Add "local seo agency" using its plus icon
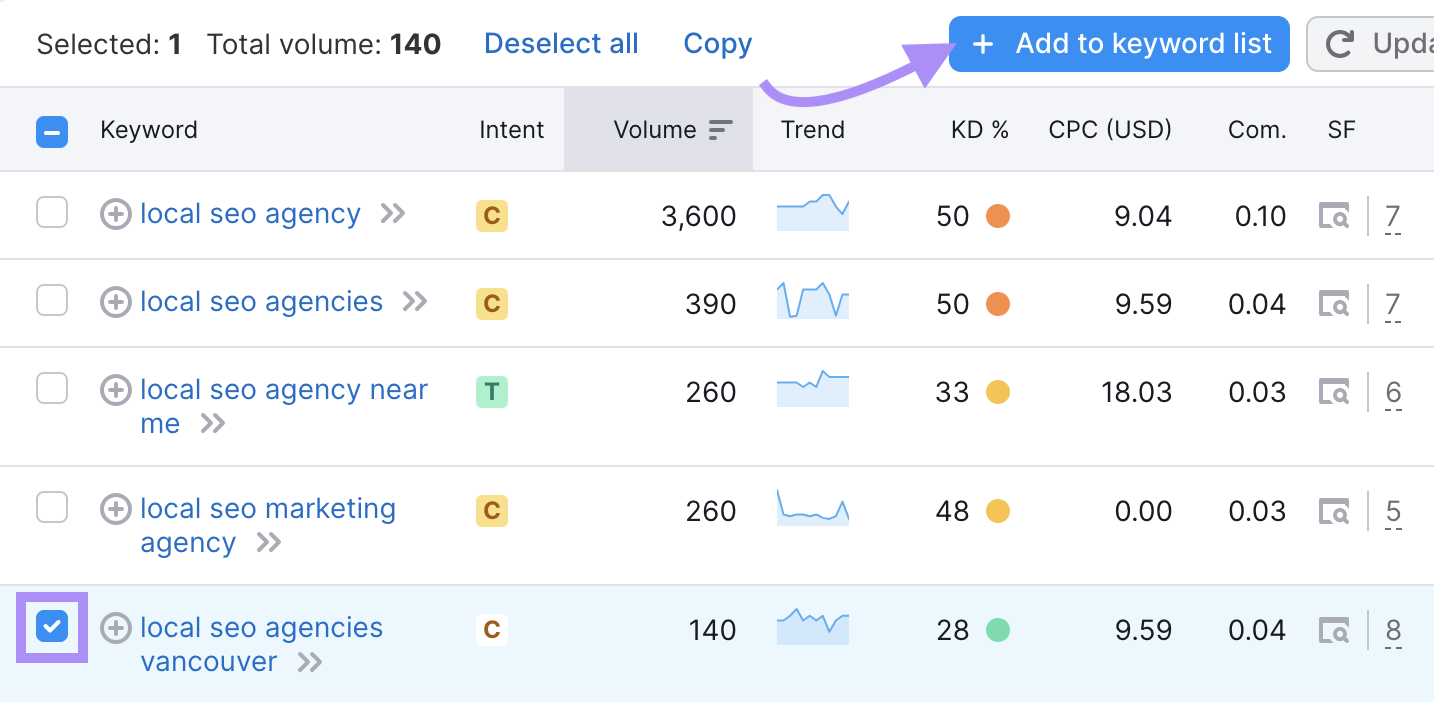1434x702 pixels. [x=115, y=213]
